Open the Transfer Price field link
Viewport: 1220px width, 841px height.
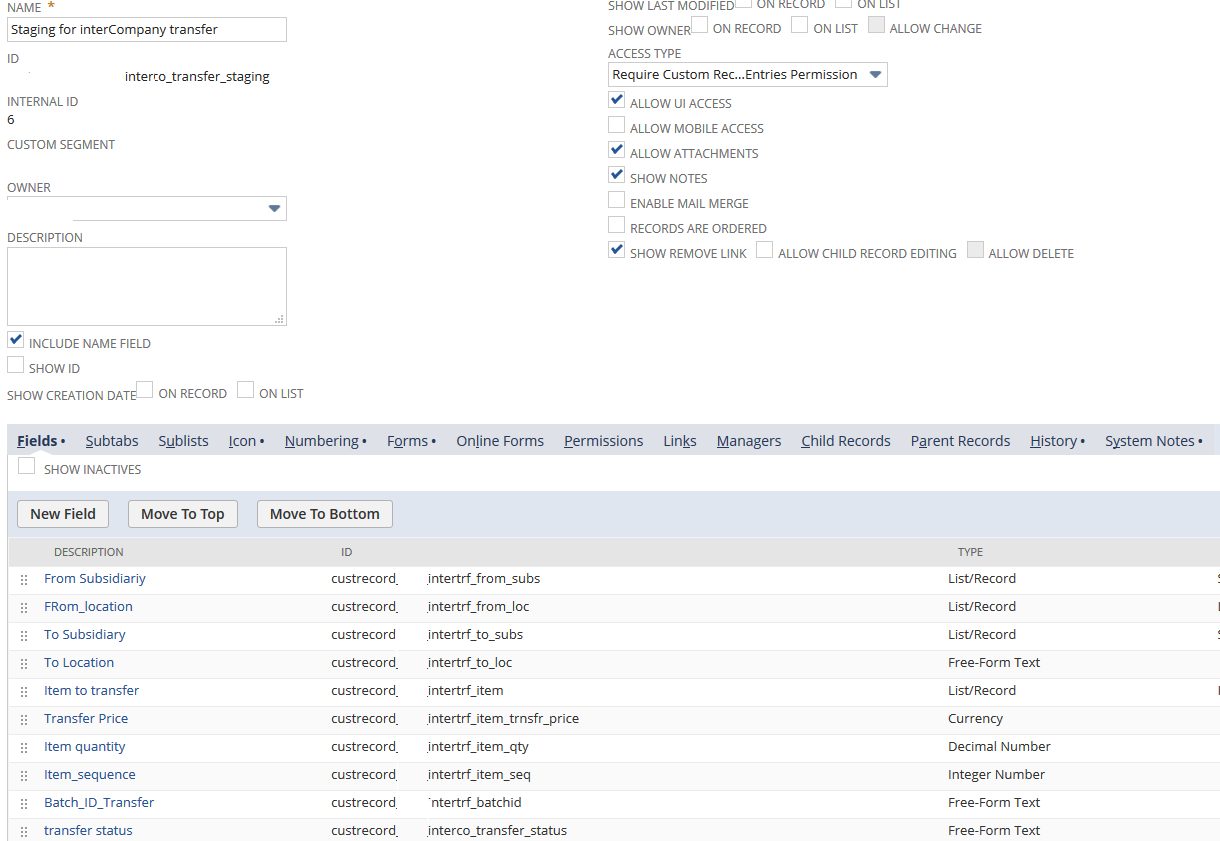coord(86,719)
